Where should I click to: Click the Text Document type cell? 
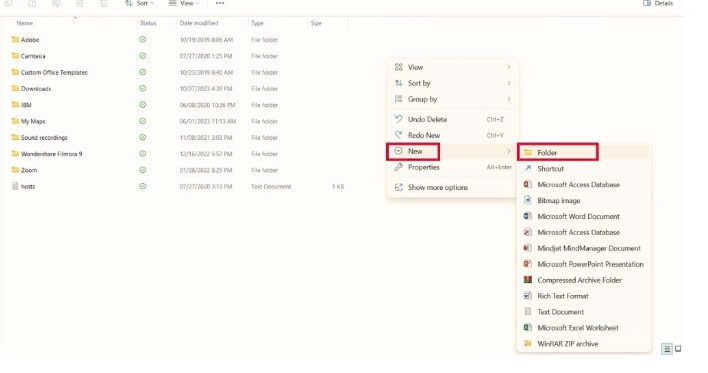pos(271,186)
